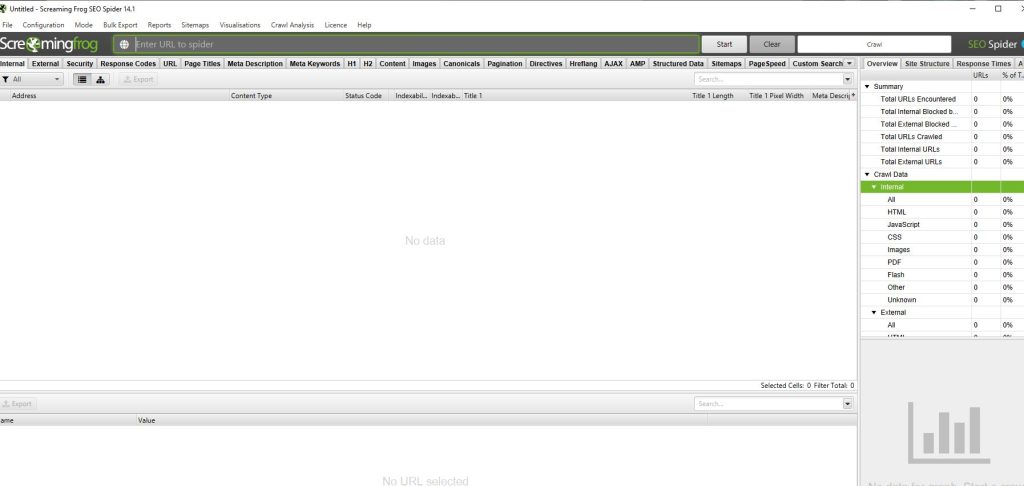Click the globe icon beside URL field
Viewport: 1024px width, 486px height.
click(x=124, y=44)
